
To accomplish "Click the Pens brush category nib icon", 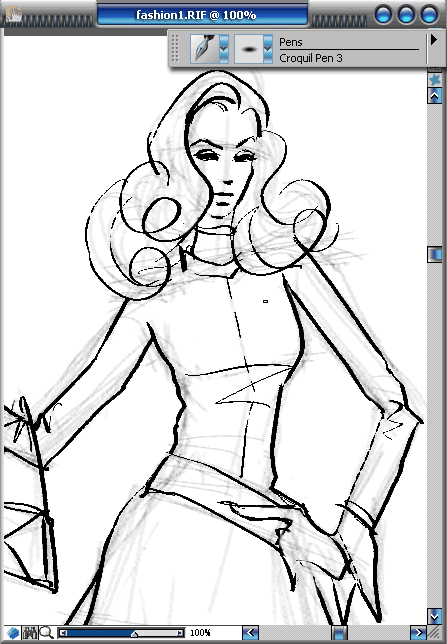I will pos(204,48).
